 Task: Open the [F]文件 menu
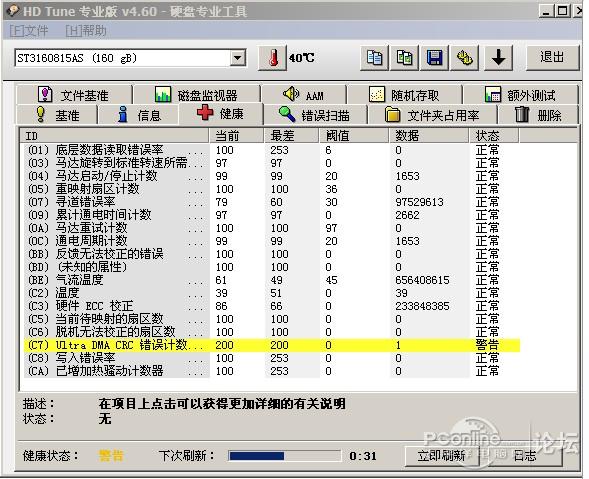click(x=29, y=30)
